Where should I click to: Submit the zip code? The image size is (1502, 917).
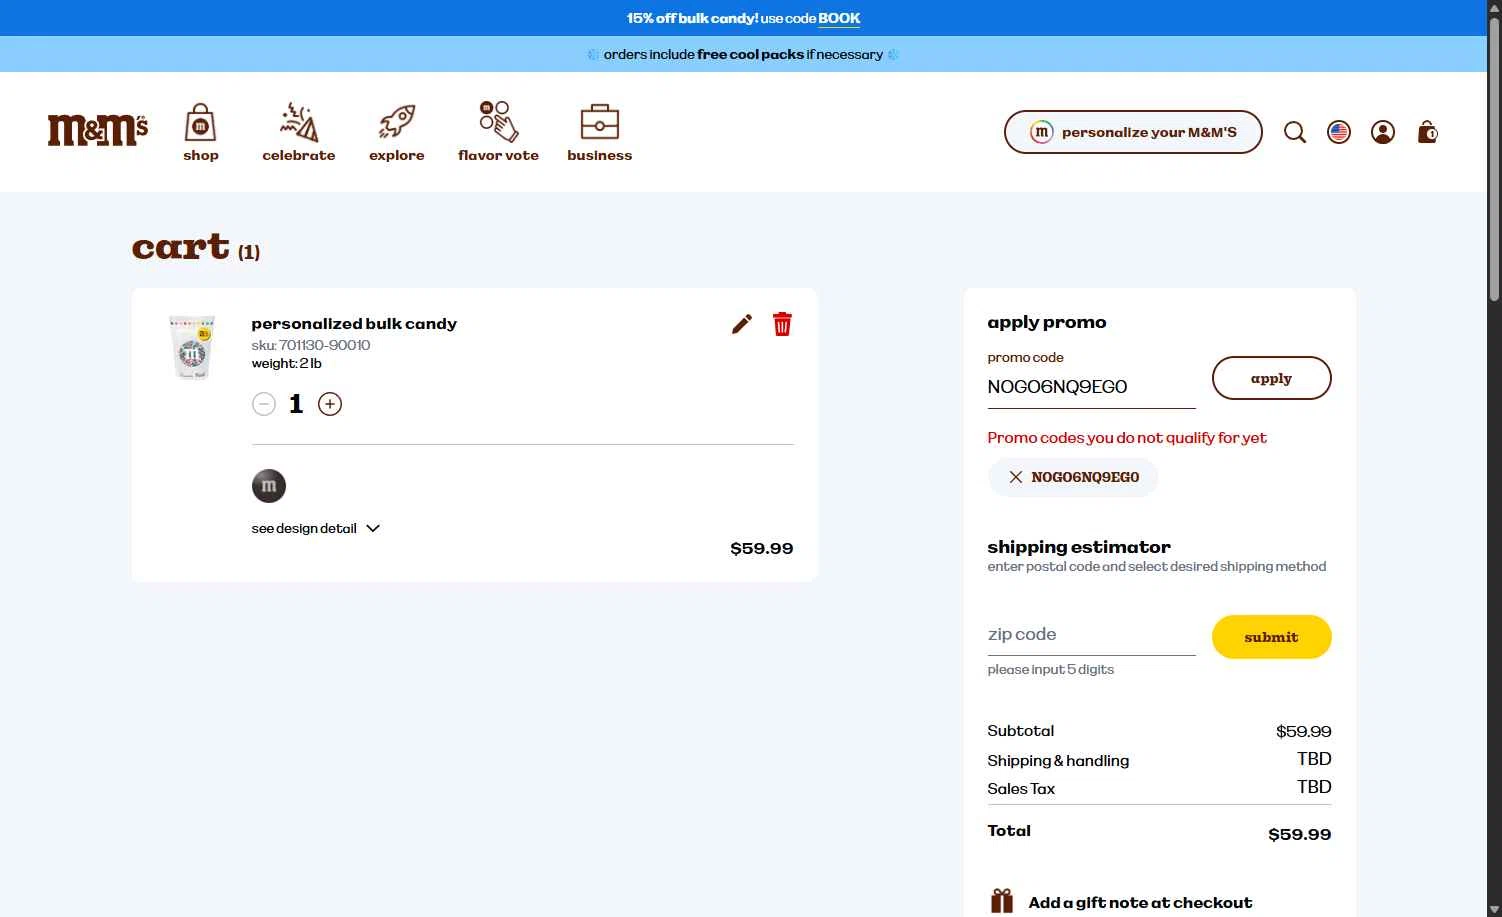[x=1271, y=637]
